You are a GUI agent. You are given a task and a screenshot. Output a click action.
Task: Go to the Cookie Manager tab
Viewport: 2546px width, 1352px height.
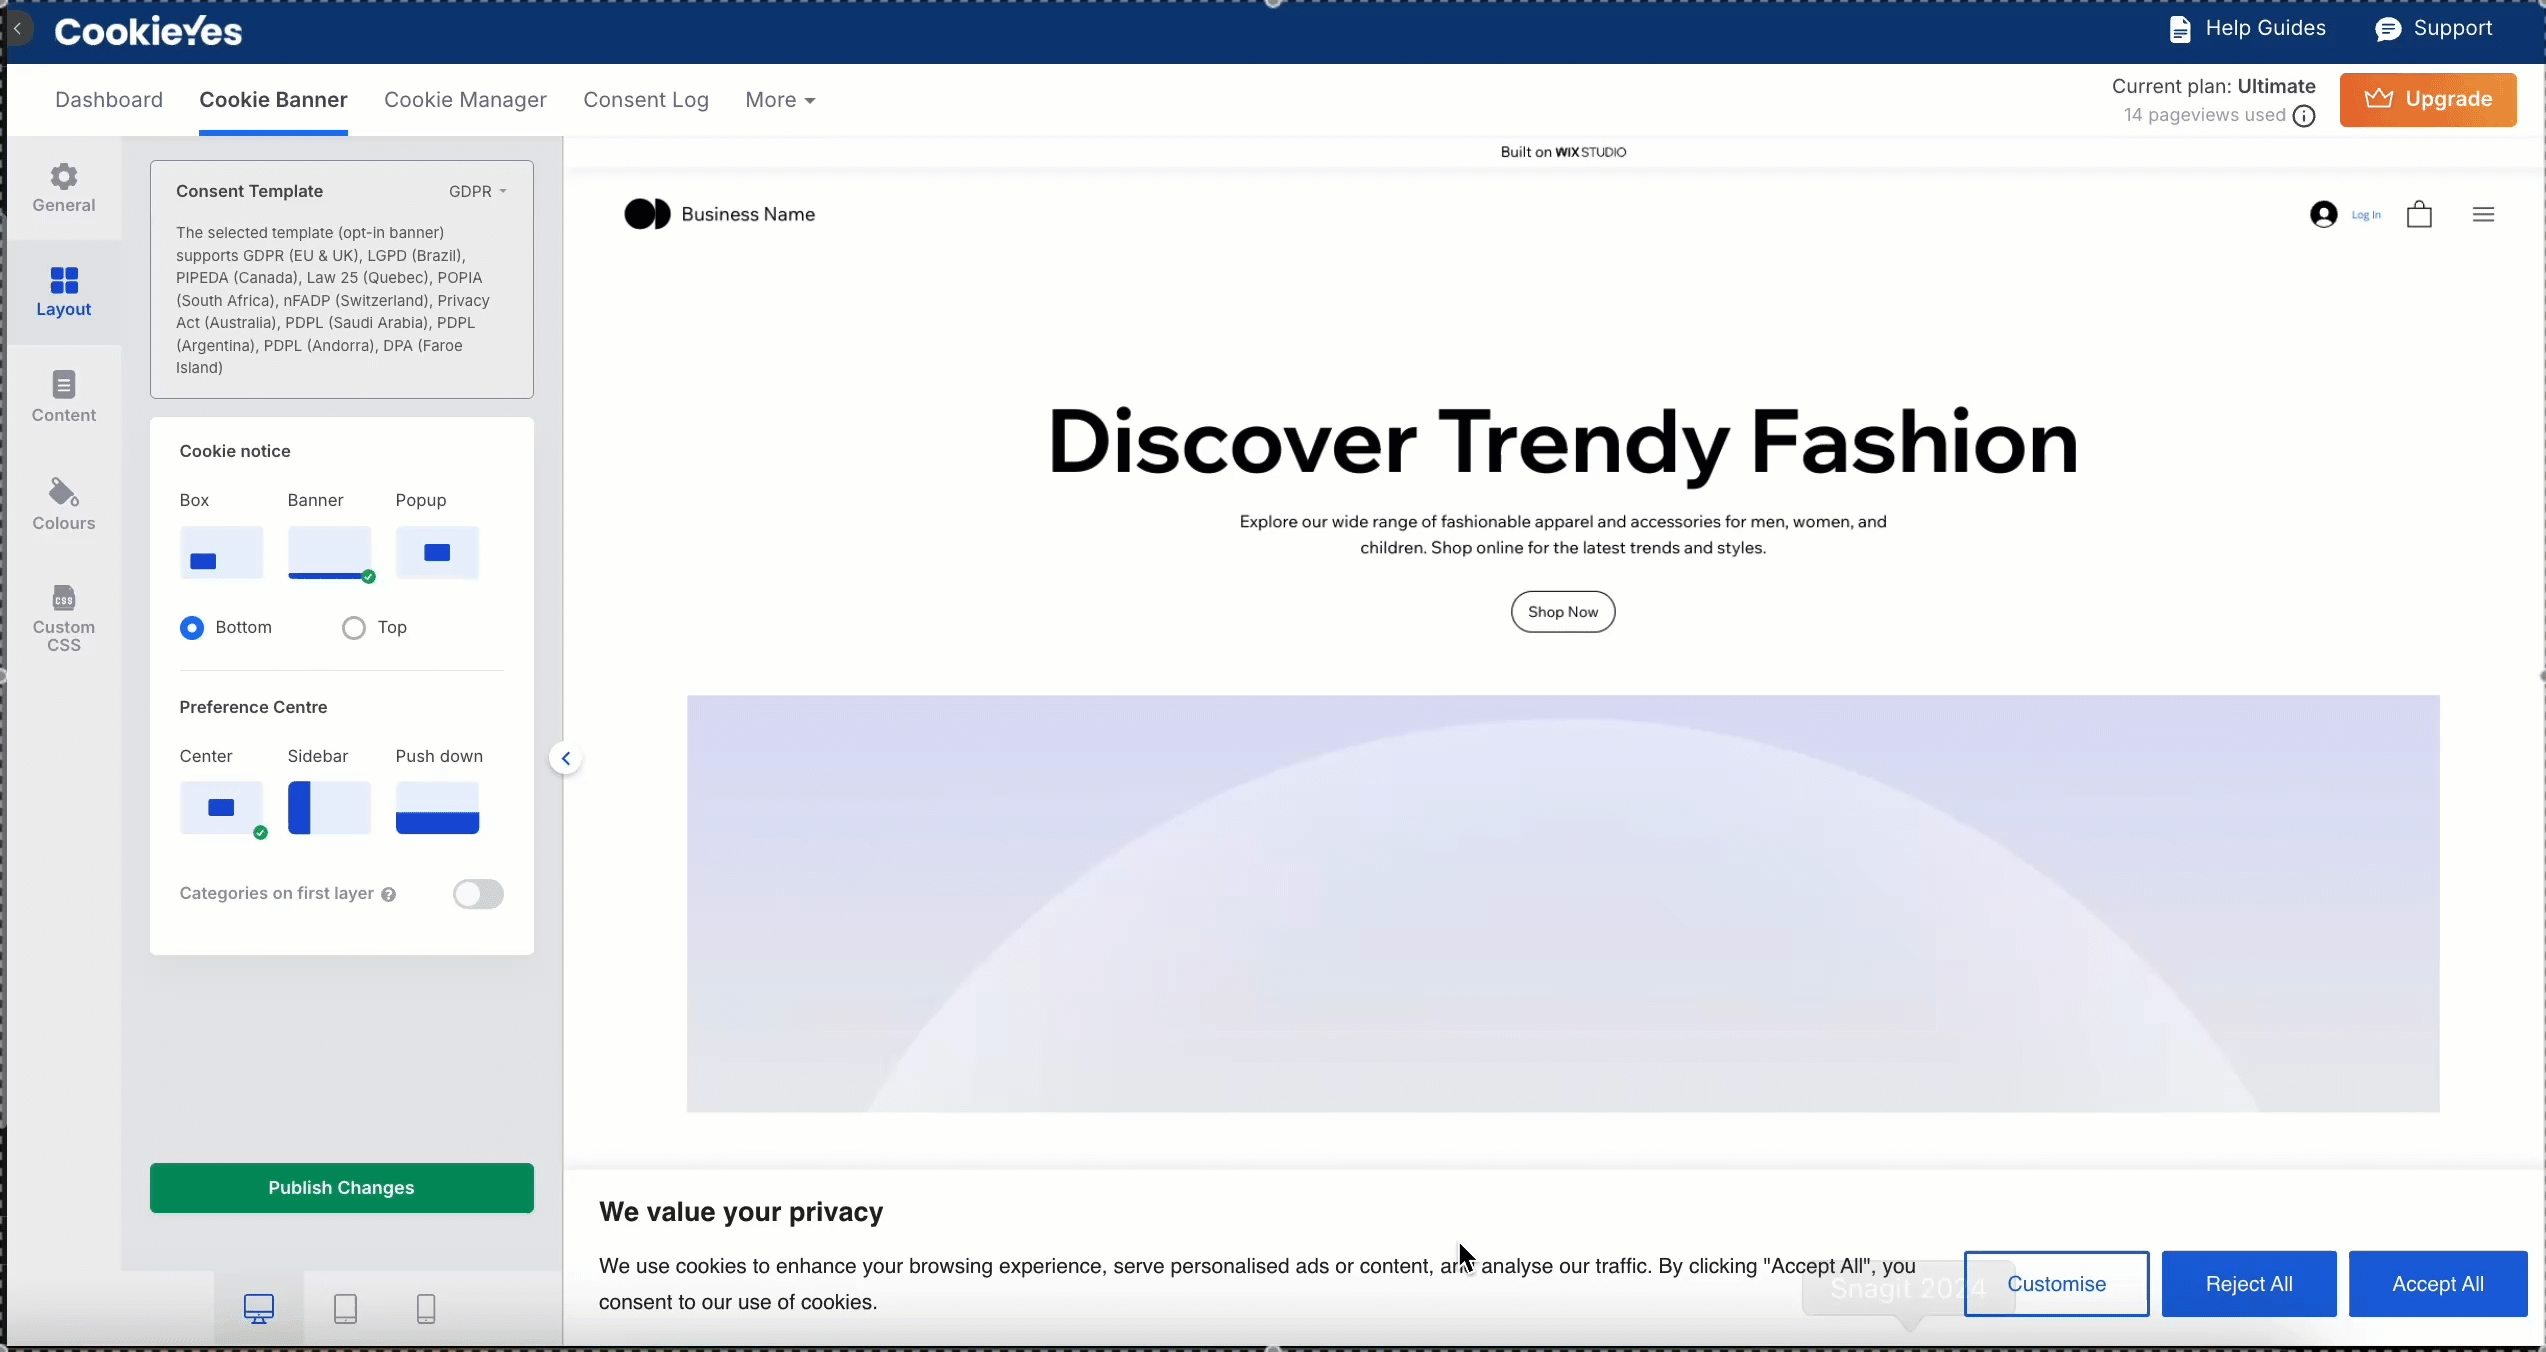point(465,100)
